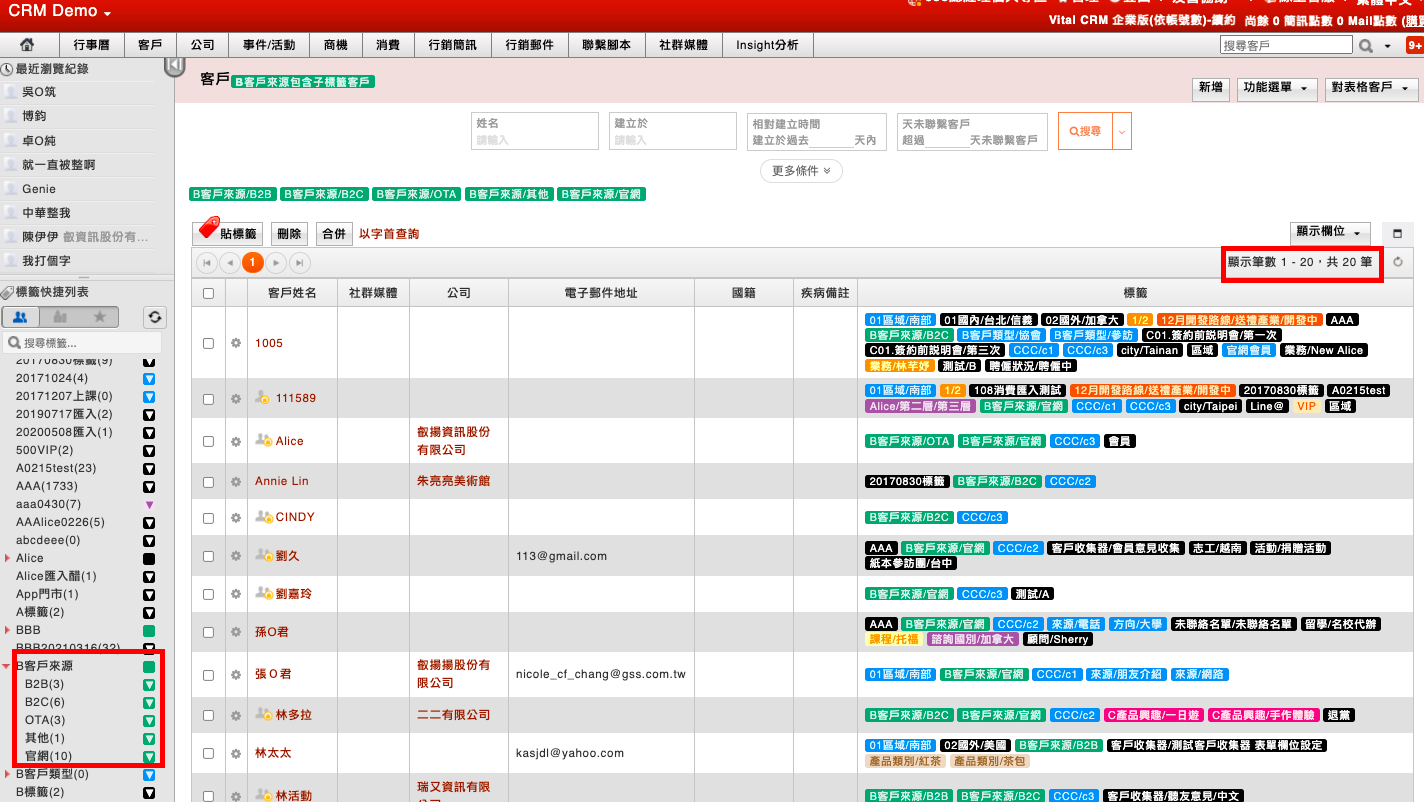
Task: Click the green swatch beside BBB tag
Action: (149, 631)
